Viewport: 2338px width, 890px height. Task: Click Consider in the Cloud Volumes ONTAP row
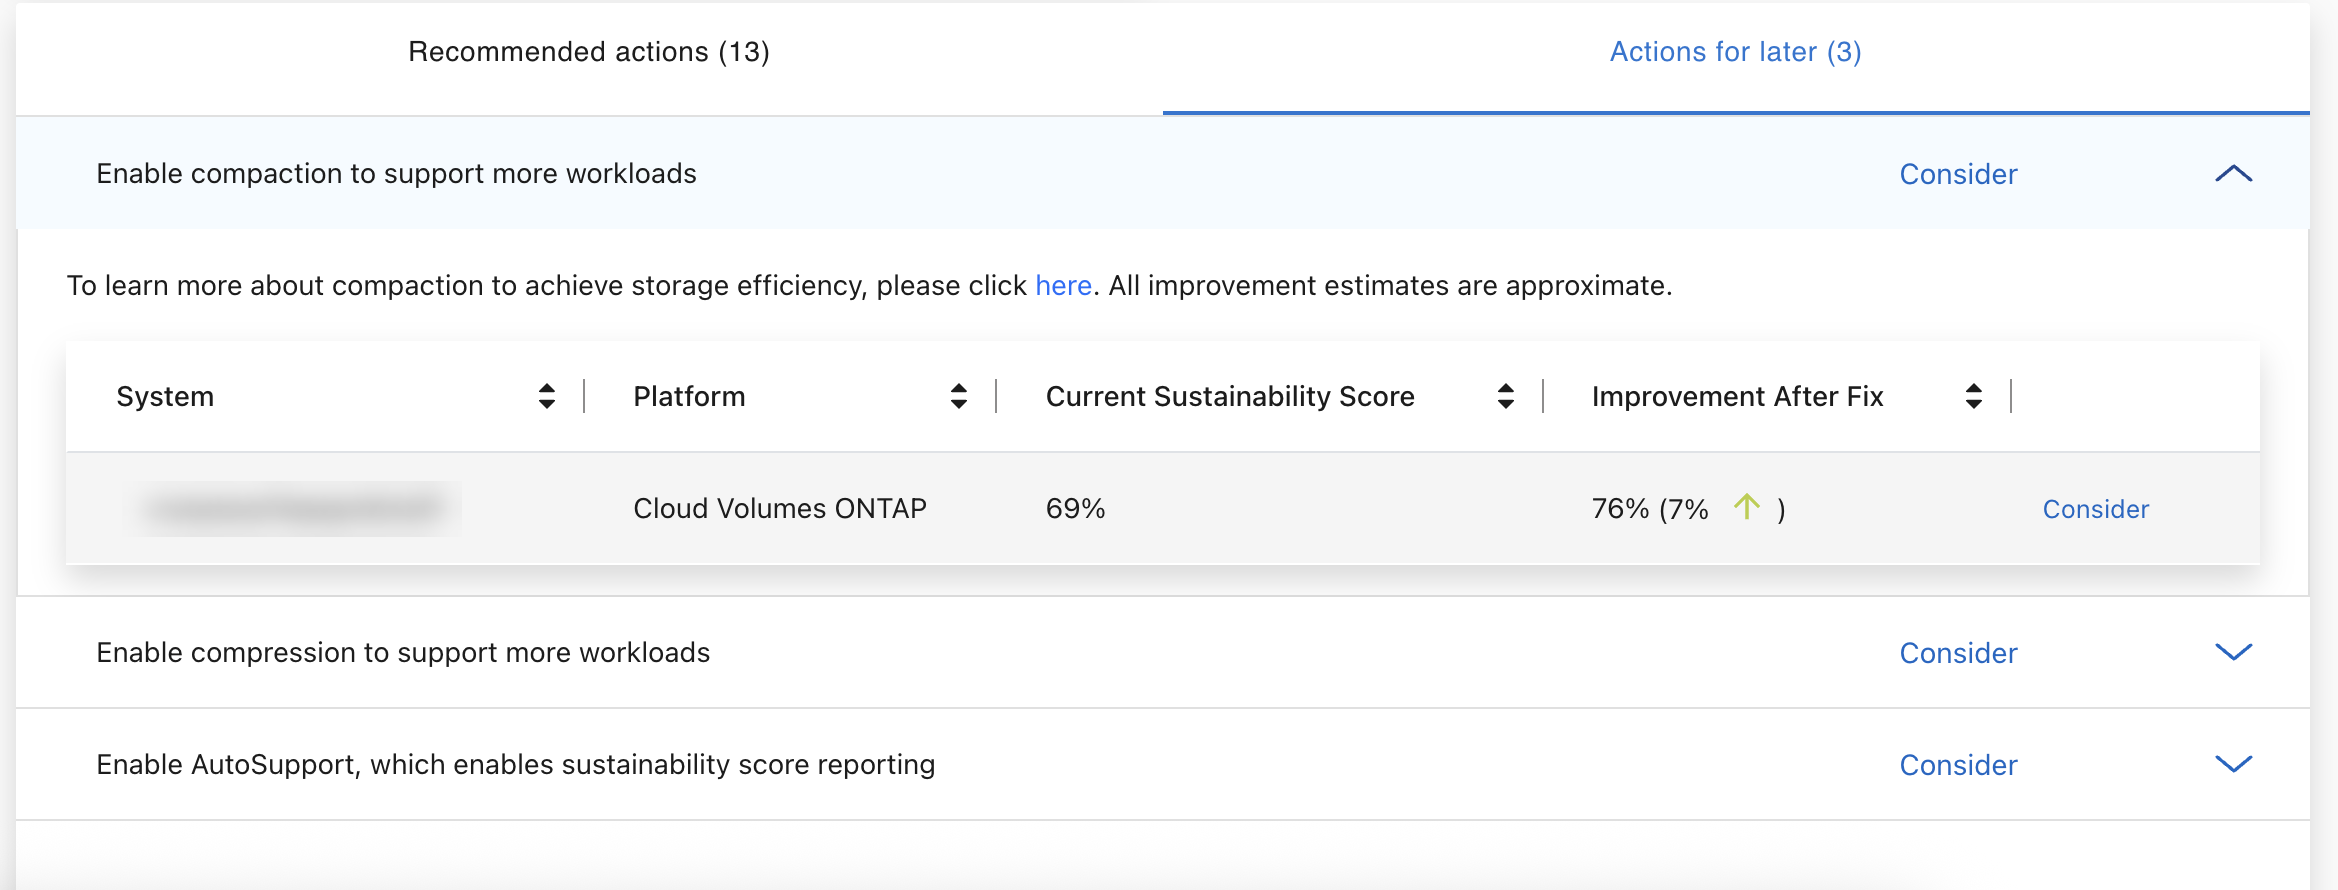click(2095, 509)
